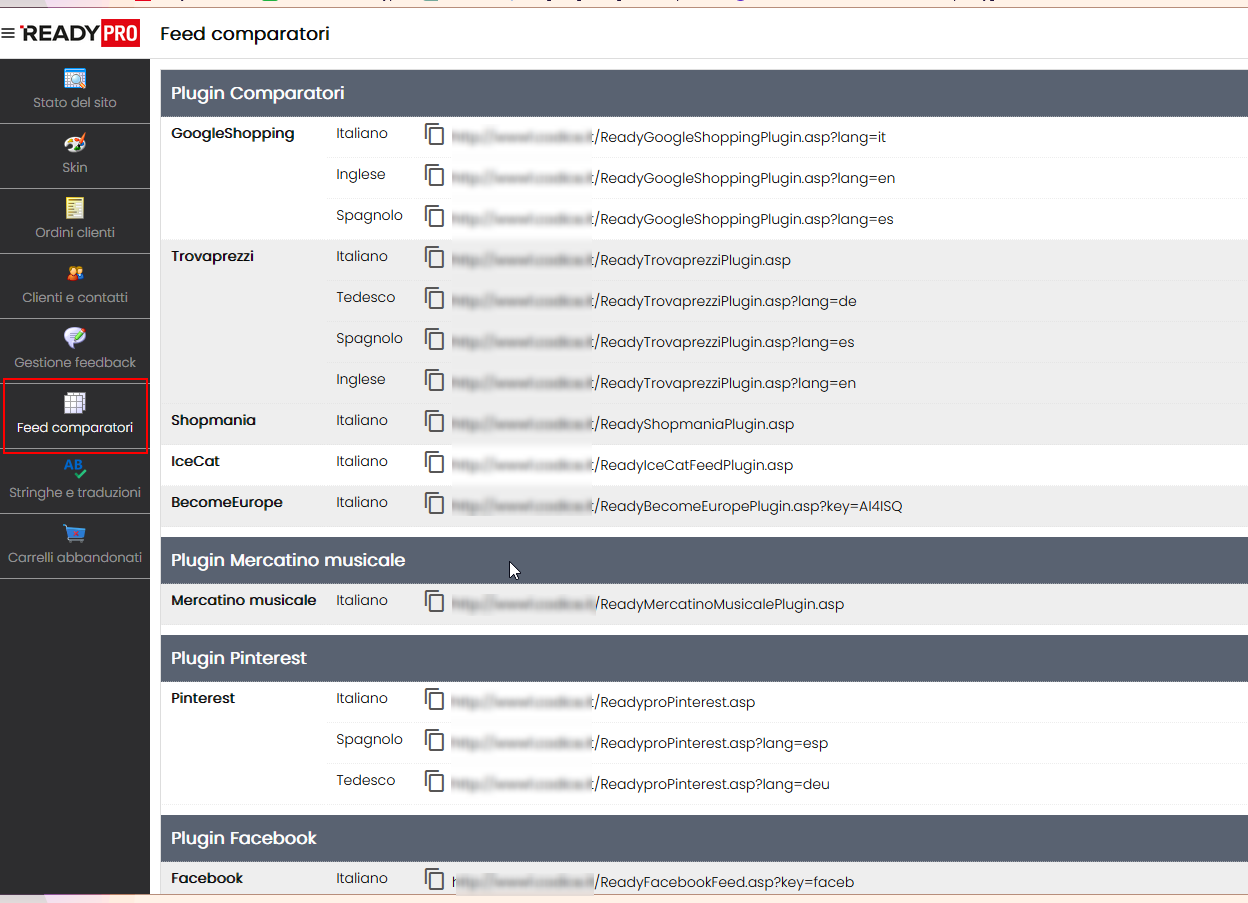Copy Trovaprezzi Spagnolo feed URL
This screenshot has height=903, width=1248.
pos(434,340)
